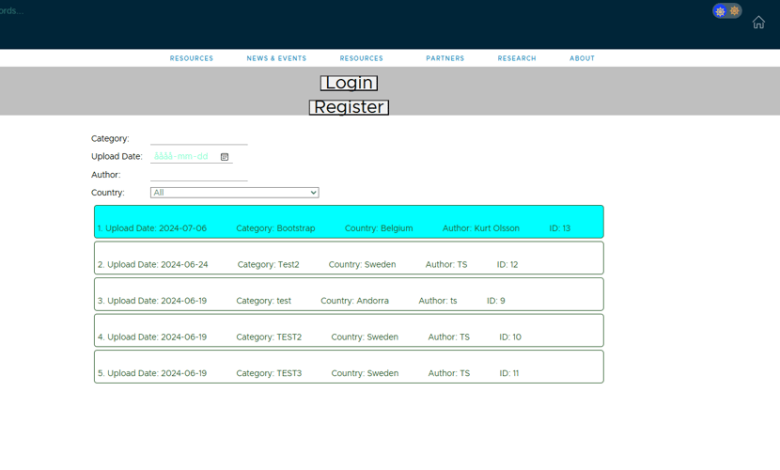
Task: Open the NEWS & EVENTS menu
Action: tap(277, 58)
